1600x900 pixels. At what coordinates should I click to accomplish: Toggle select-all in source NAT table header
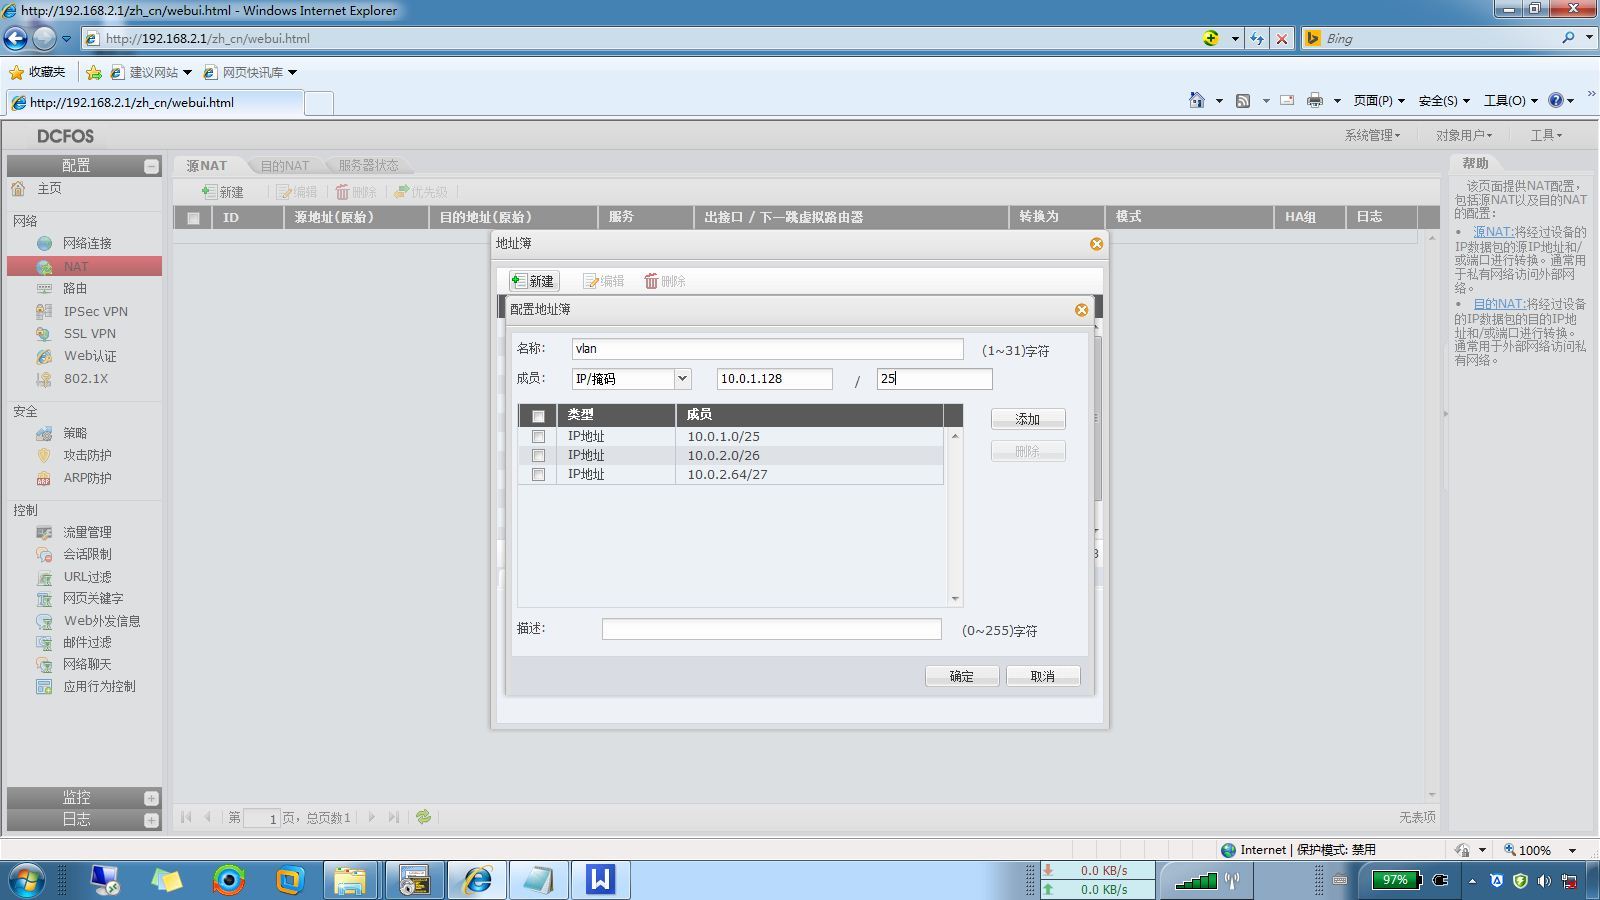(x=193, y=218)
